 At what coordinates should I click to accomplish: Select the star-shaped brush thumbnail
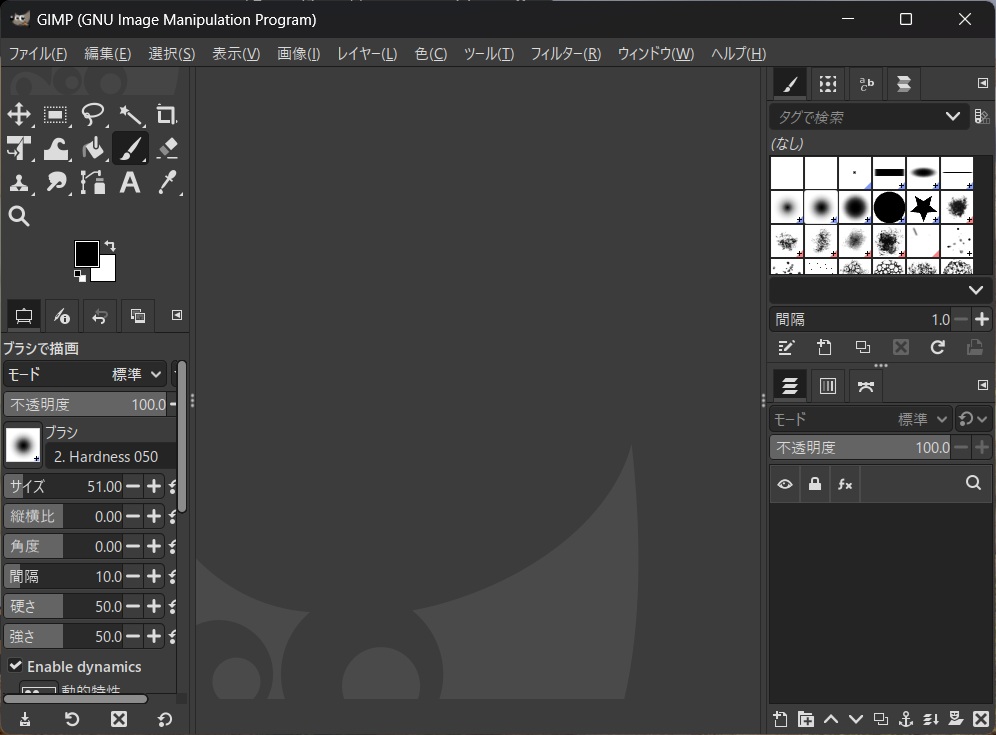click(x=923, y=207)
